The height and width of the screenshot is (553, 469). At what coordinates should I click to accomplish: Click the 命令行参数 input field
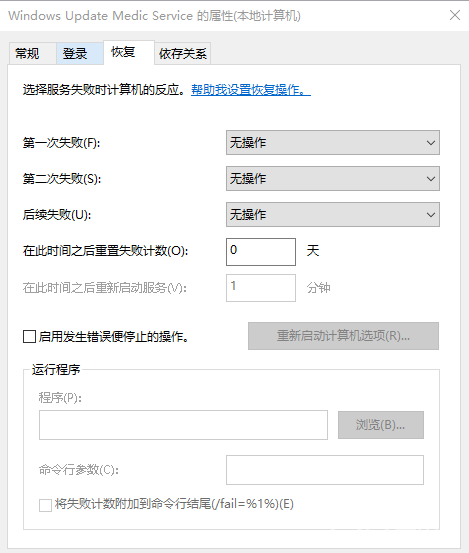pos(325,470)
